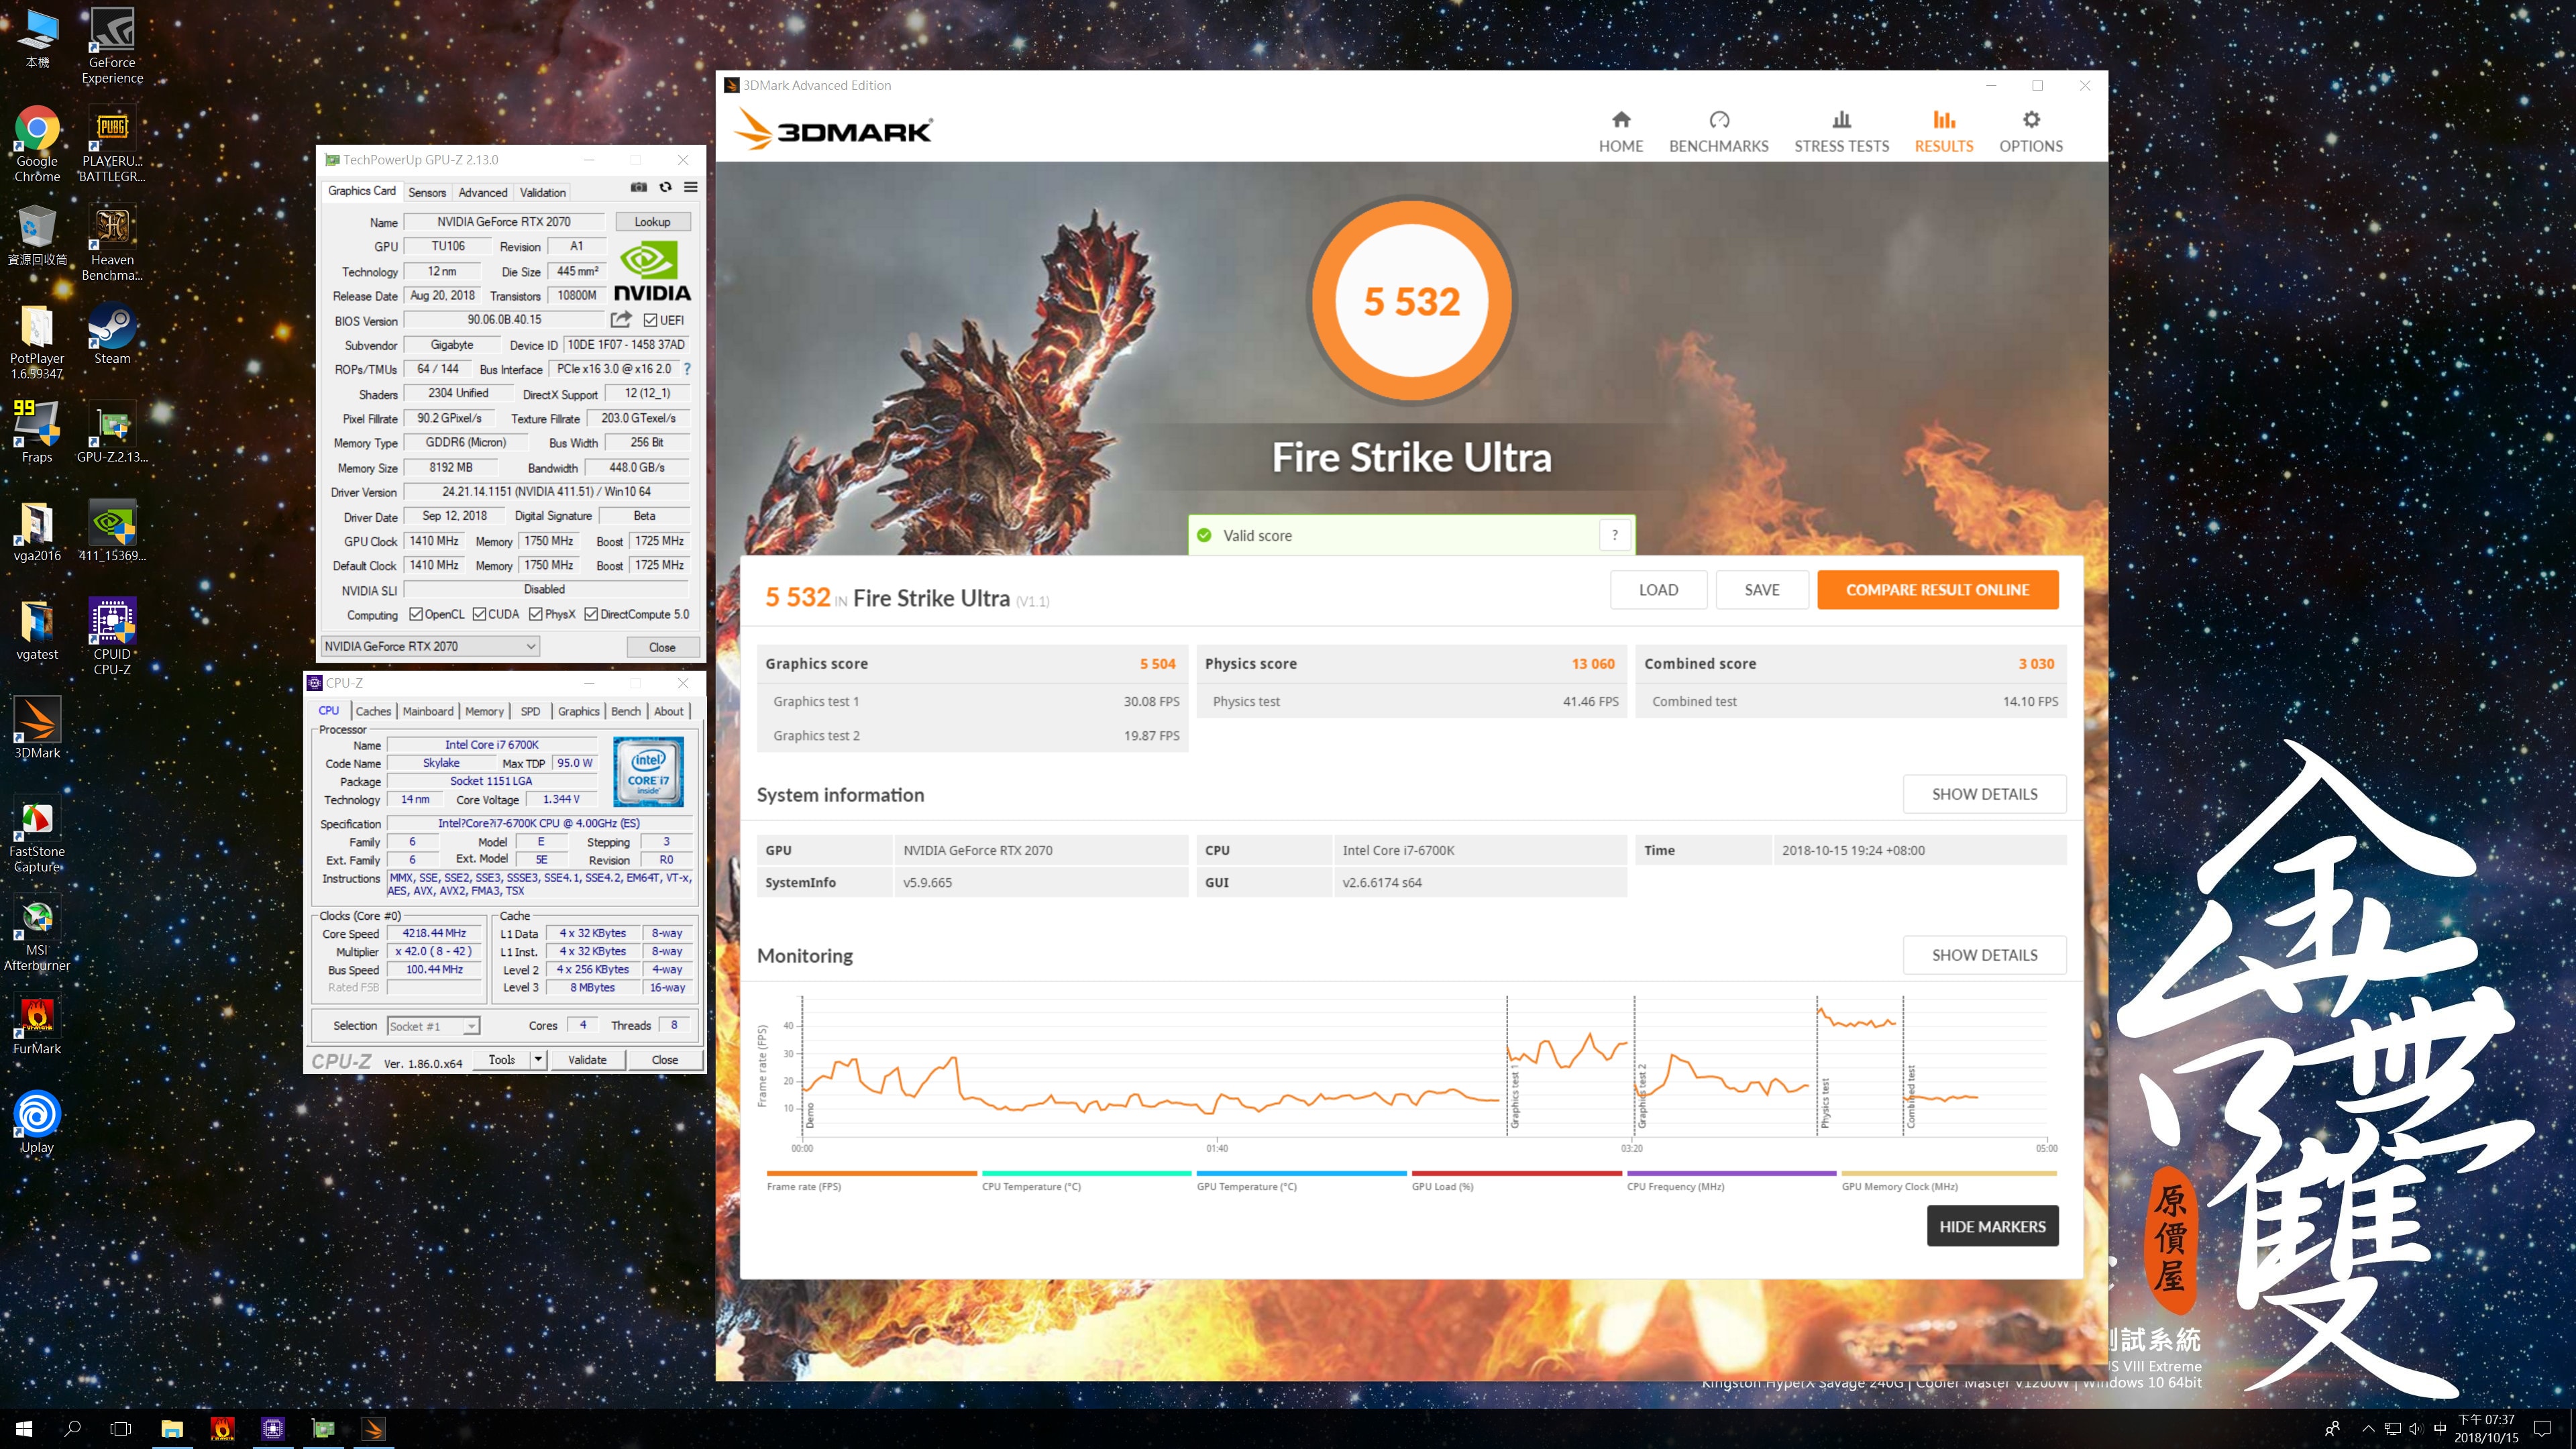Open the GPU-Z hamburger menu
The width and height of the screenshot is (2576, 1449).
(690, 187)
